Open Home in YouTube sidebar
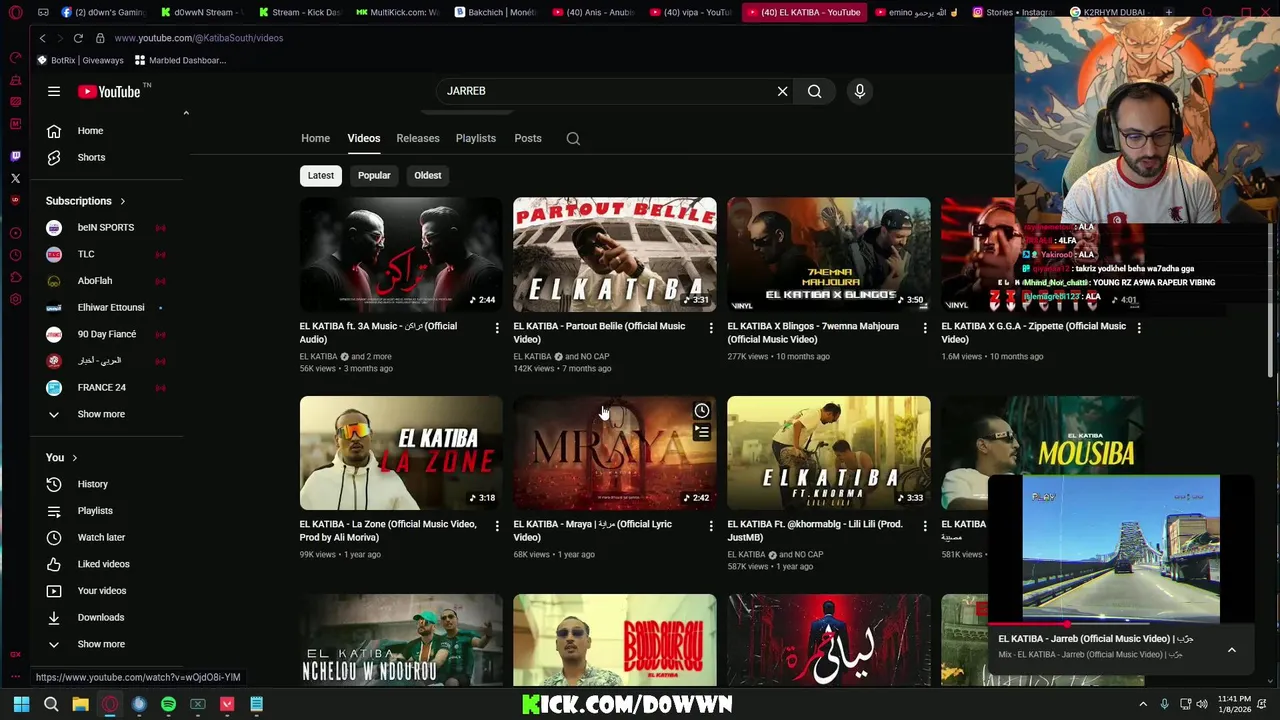Screen dimensions: 1280x720 pos(90,131)
